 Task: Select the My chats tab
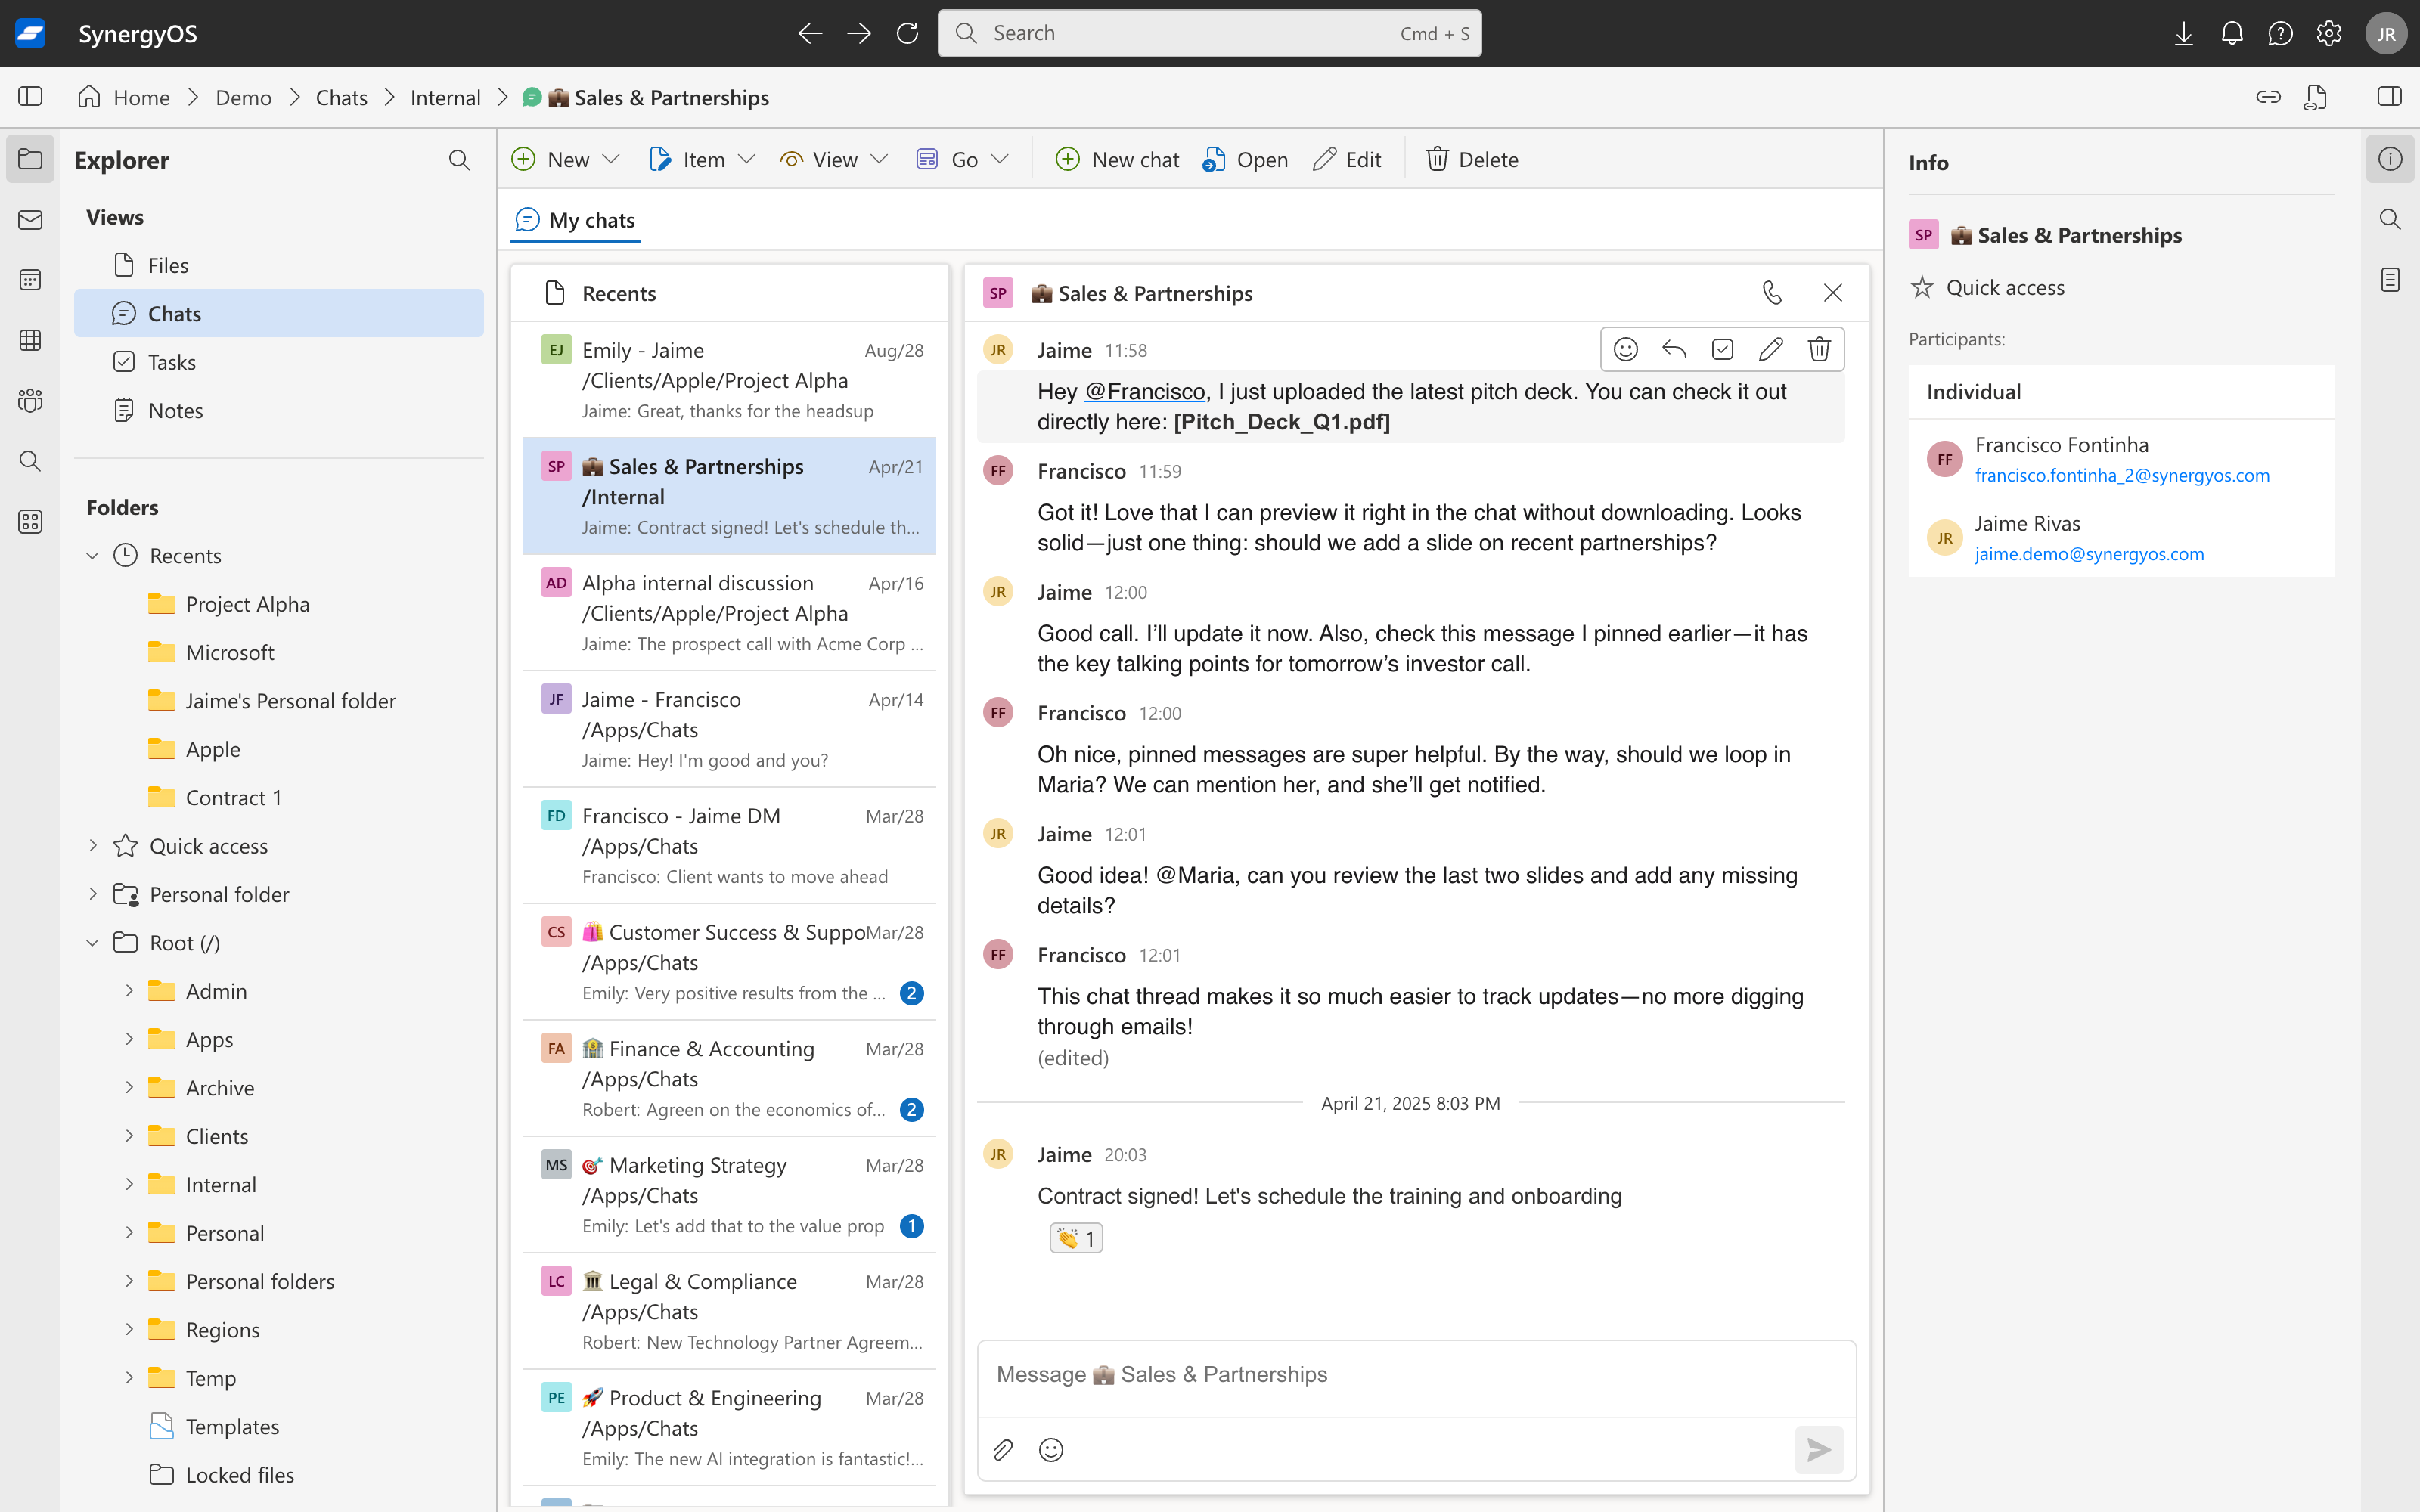[x=576, y=220]
